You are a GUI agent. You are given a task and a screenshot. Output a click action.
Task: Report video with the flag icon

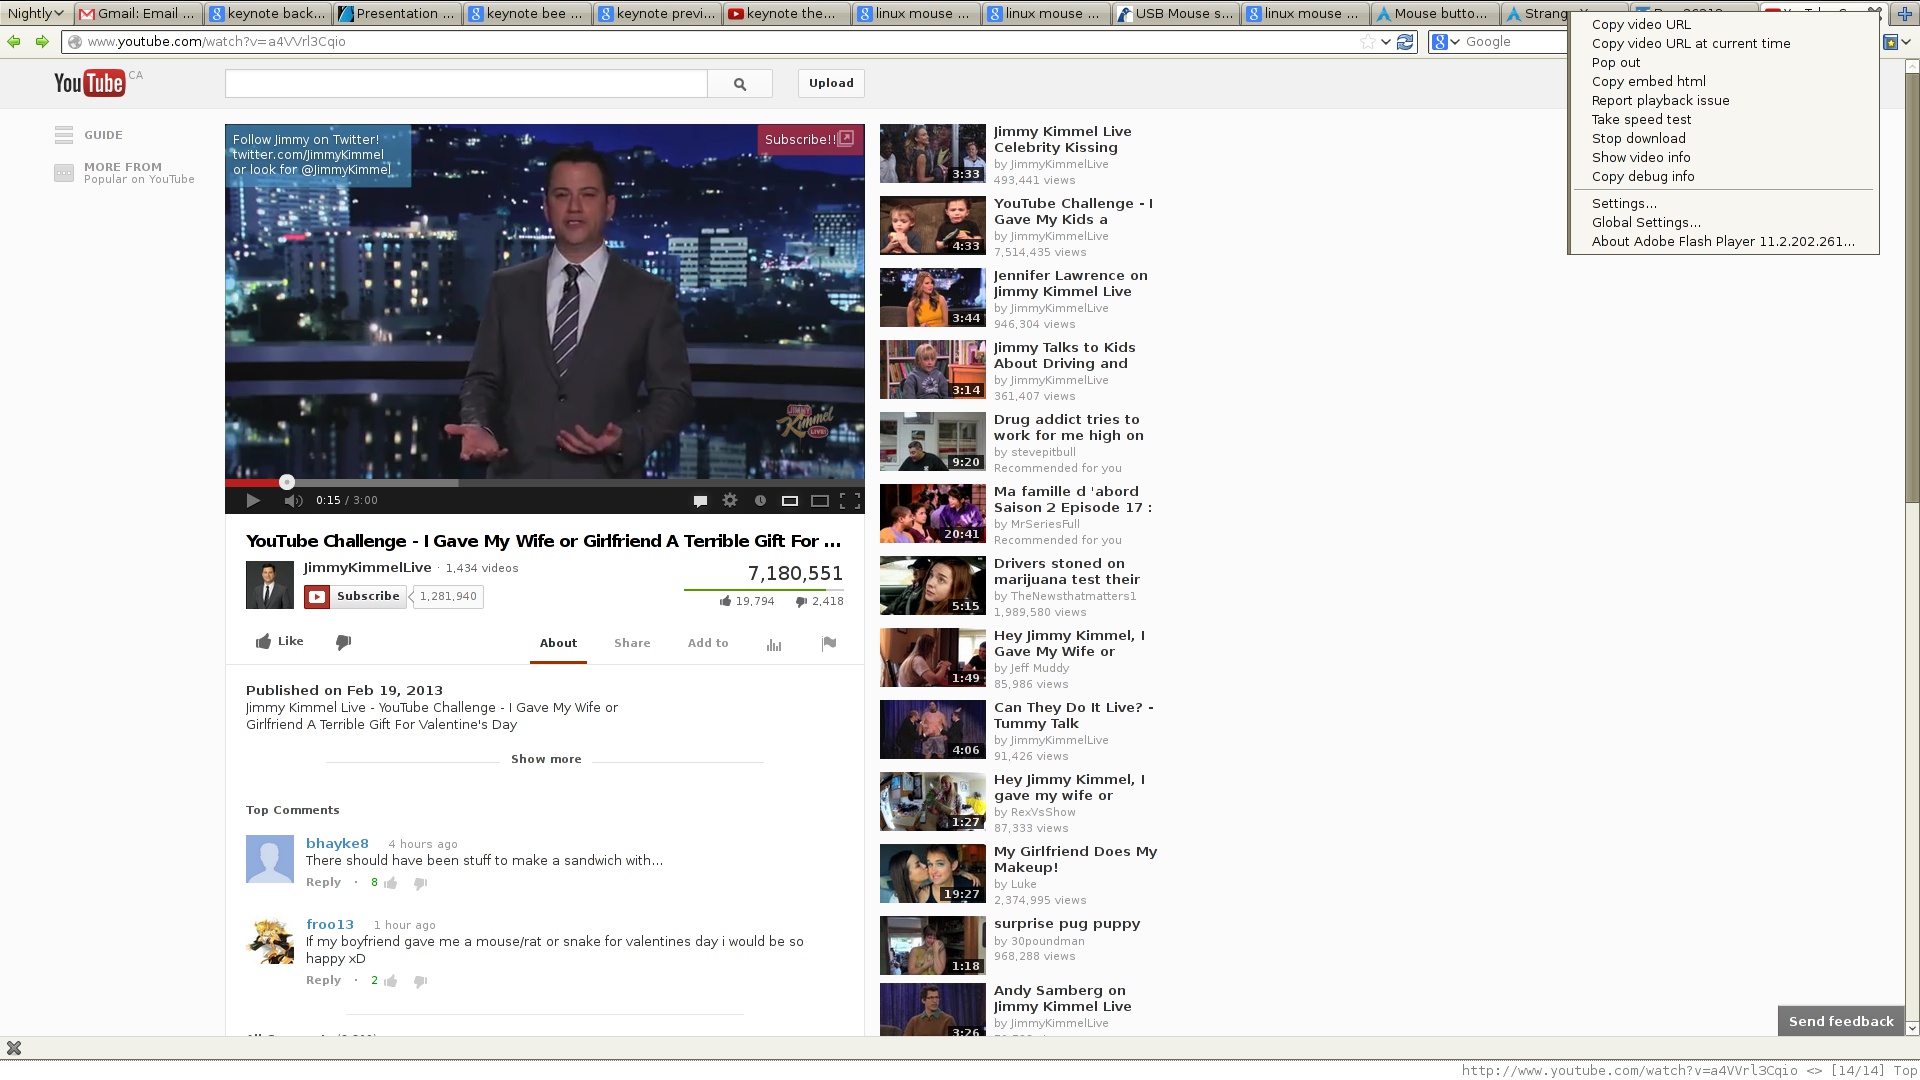coord(828,643)
